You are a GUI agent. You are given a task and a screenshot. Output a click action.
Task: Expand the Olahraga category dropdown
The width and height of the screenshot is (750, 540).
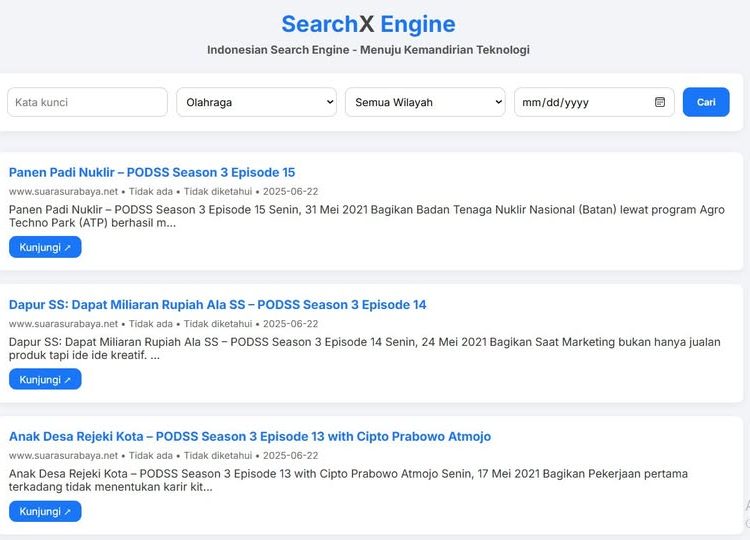click(256, 102)
